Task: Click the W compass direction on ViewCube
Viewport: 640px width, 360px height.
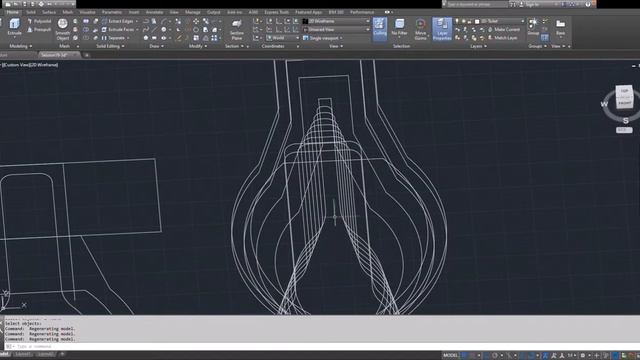Action: point(604,104)
